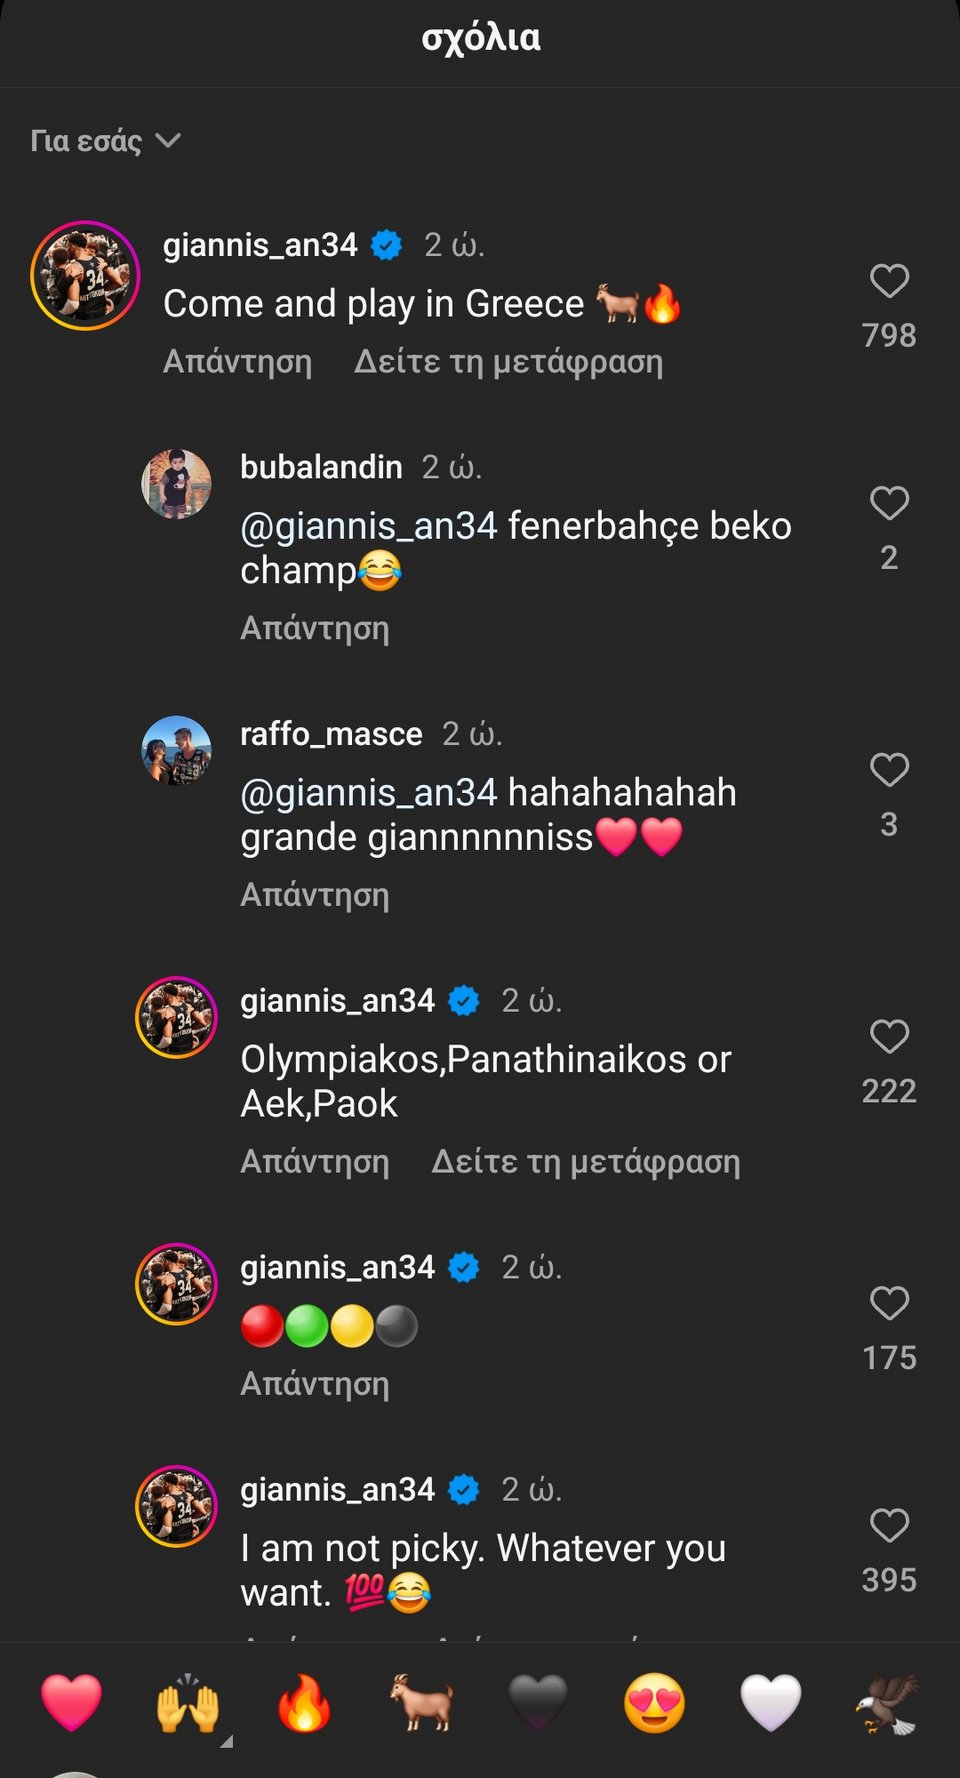
Task: Like the "Come and play in Greece" comment
Action: coord(889,281)
